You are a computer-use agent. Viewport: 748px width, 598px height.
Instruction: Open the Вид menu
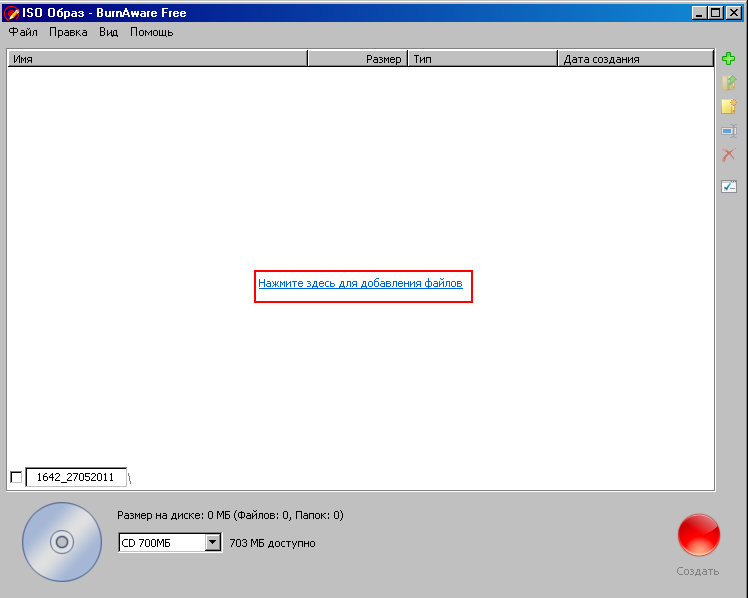[x=108, y=32]
